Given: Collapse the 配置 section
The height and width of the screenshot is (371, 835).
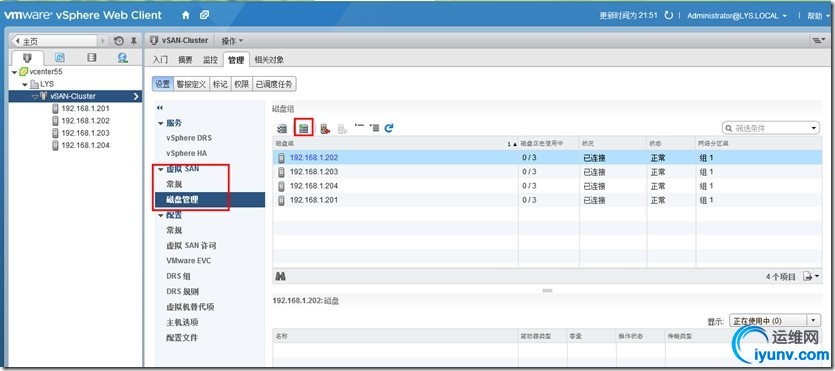Looking at the screenshot, I should pos(161,216).
